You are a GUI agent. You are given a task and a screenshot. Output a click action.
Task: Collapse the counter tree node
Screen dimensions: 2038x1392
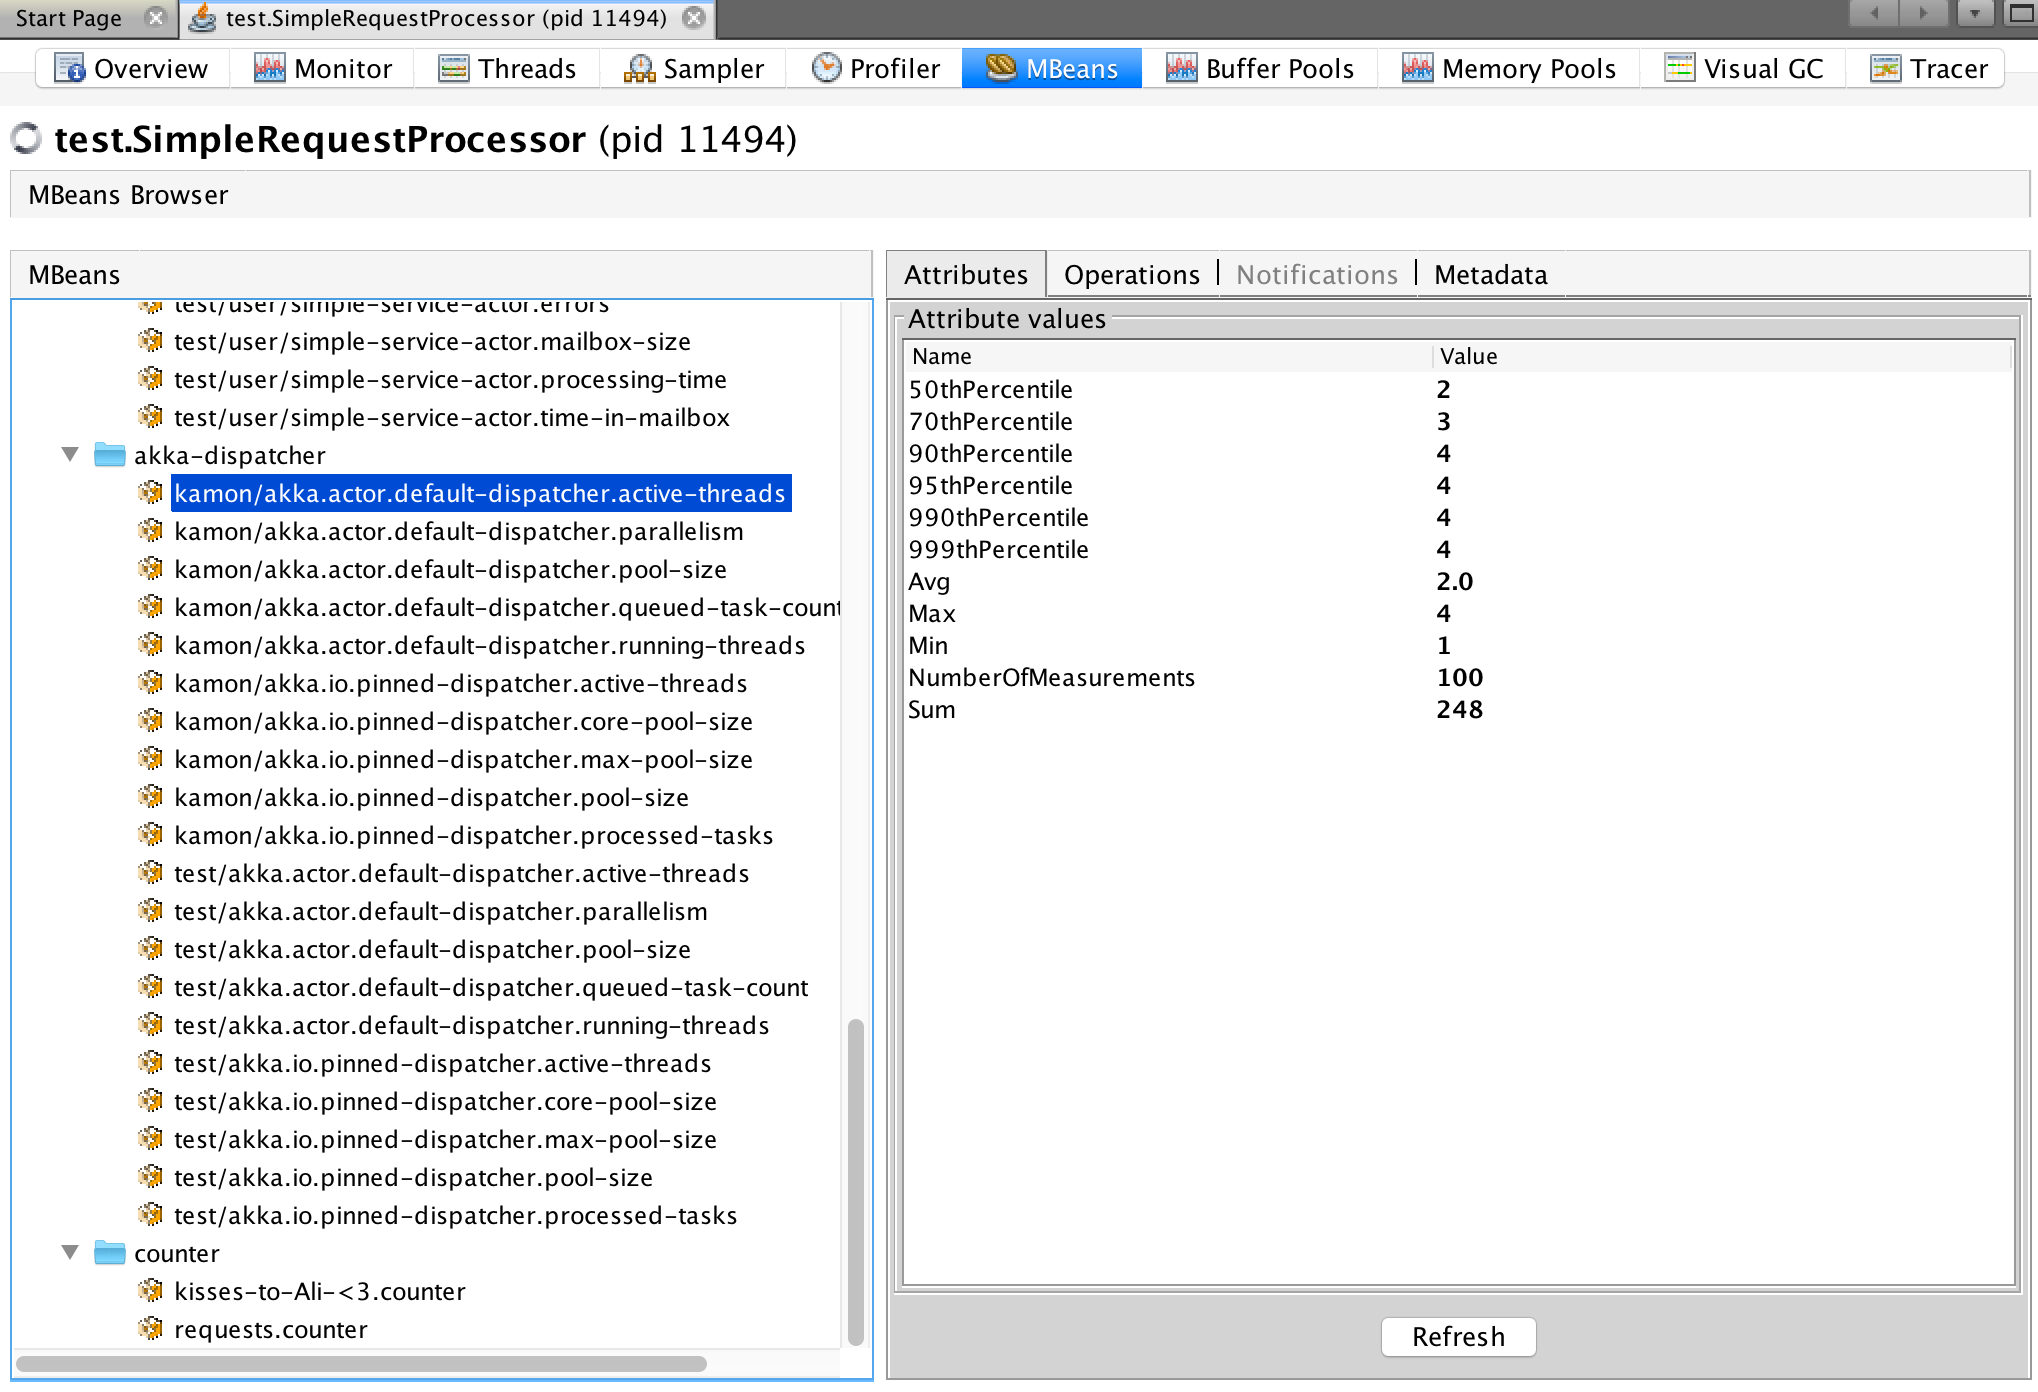[70, 1253]
